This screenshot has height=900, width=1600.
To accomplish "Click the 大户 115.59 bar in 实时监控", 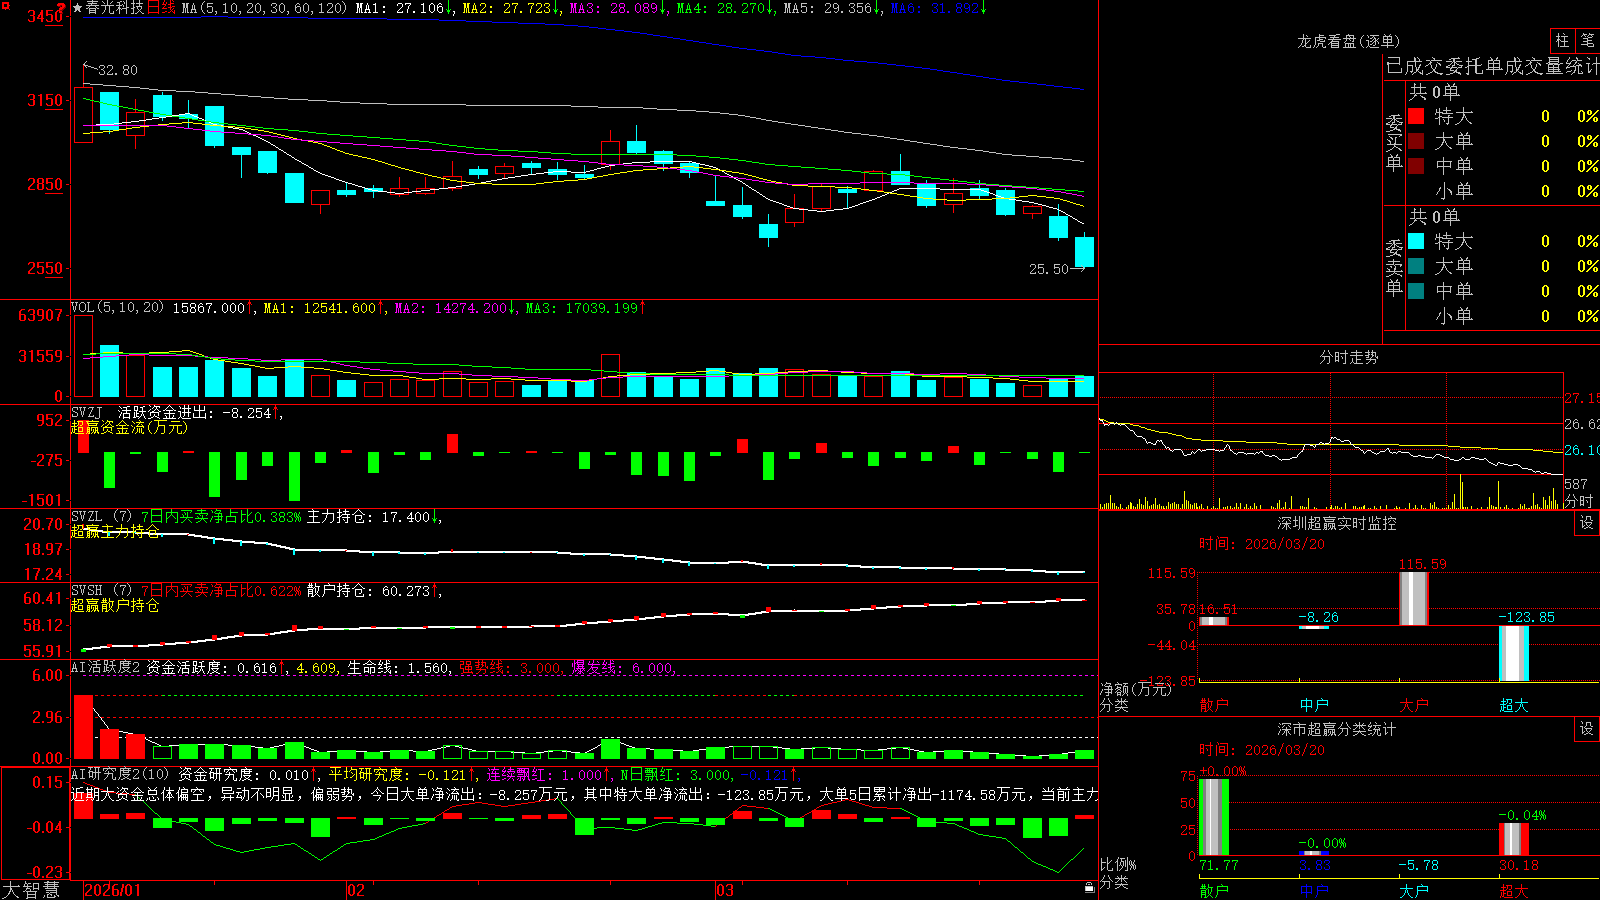I will click(1414, 598).
